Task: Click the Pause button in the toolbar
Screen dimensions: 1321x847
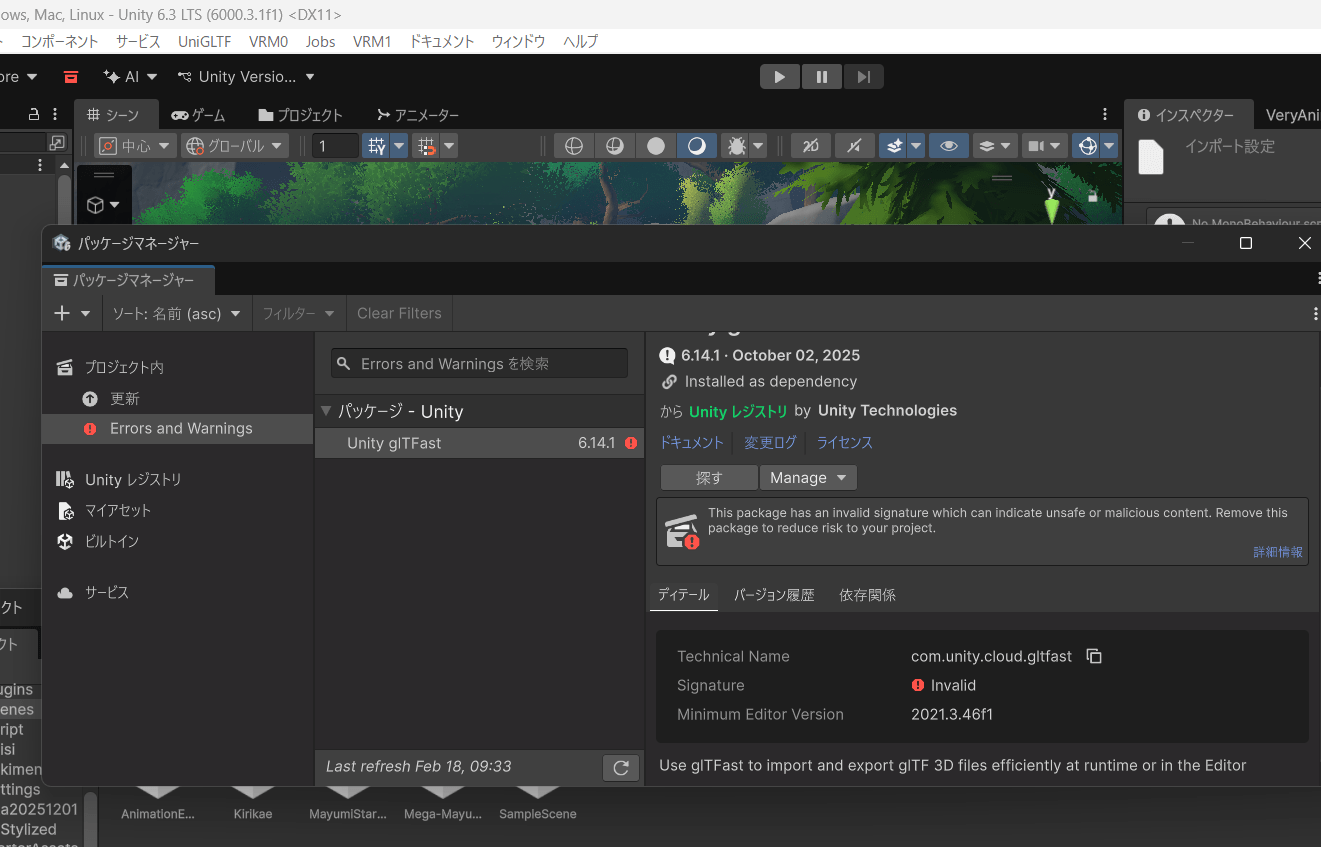Action: coord(821,77)
